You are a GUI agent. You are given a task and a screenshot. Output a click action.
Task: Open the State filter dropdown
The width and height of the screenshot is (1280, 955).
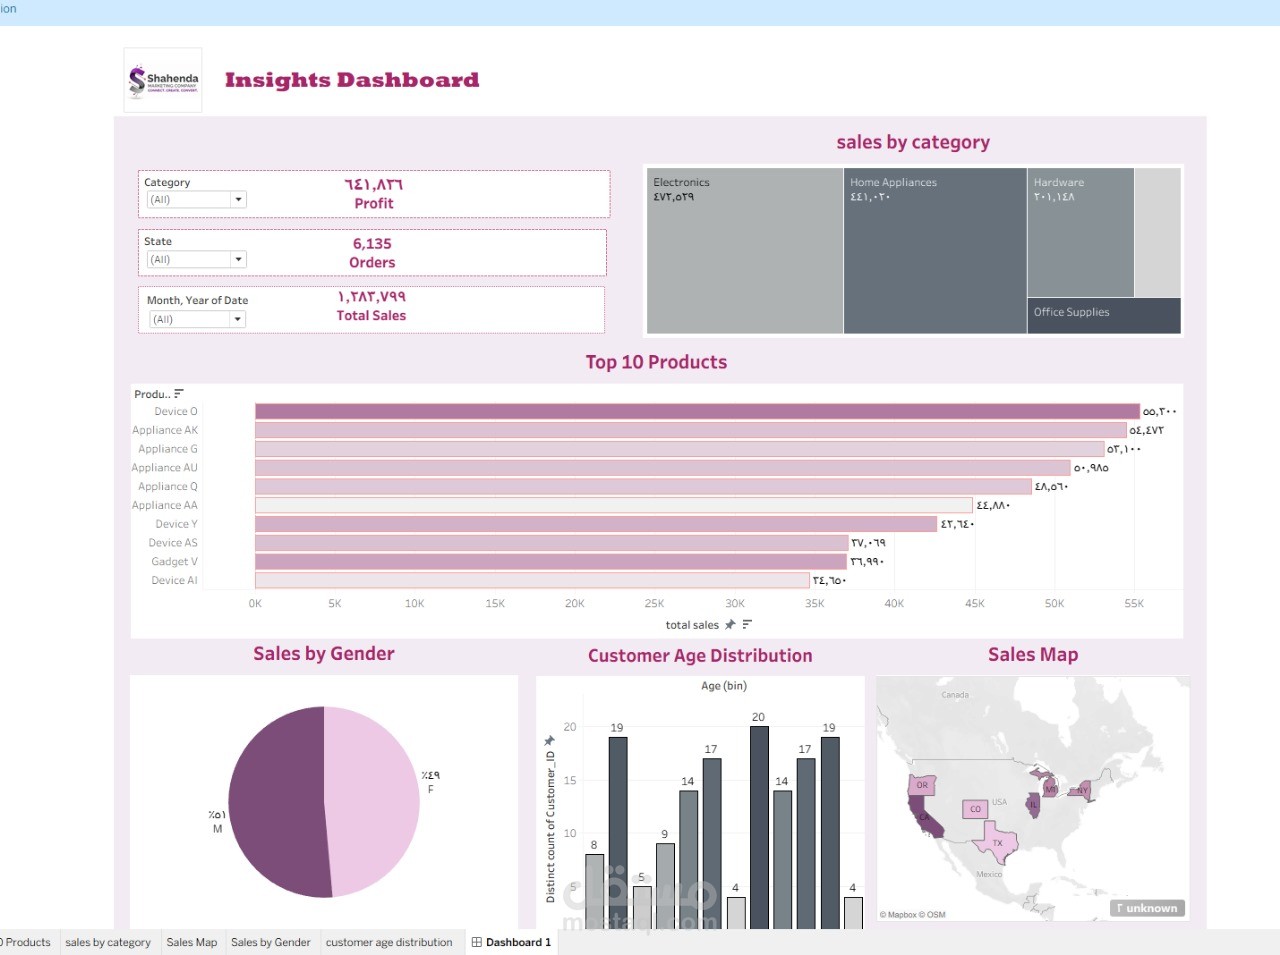[238, 259]
